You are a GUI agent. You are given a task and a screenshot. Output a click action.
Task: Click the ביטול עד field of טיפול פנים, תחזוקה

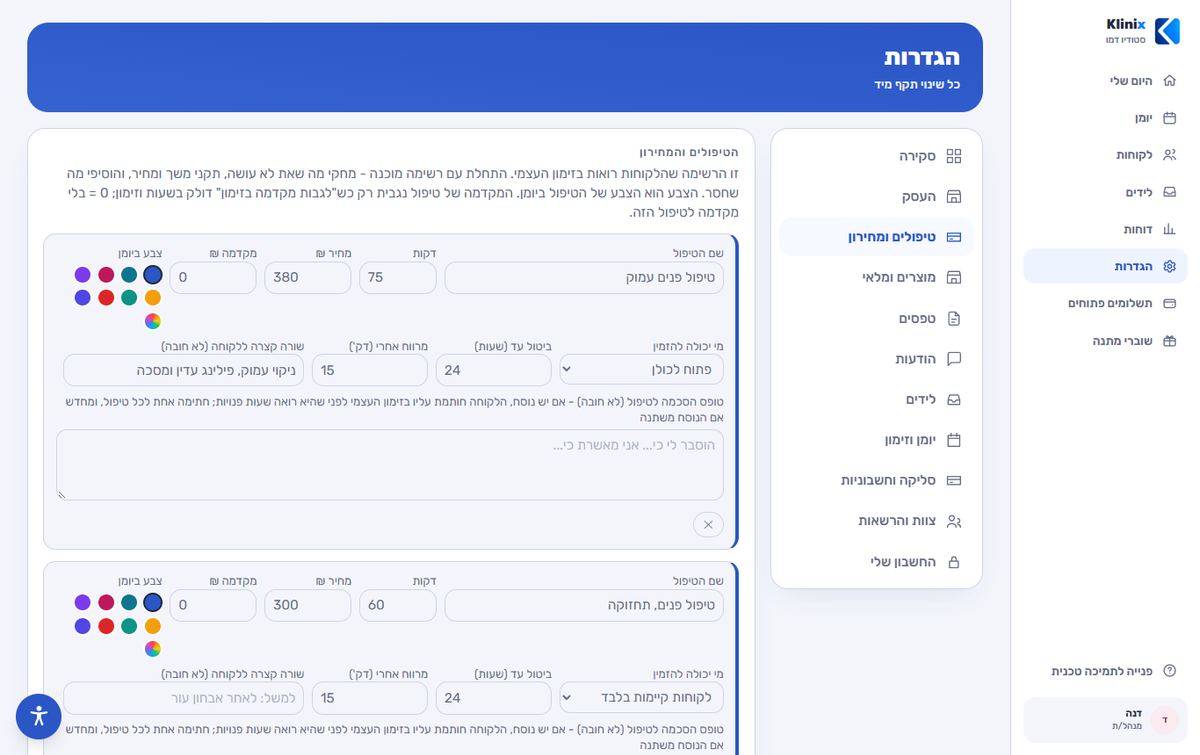tap(493, 698)
